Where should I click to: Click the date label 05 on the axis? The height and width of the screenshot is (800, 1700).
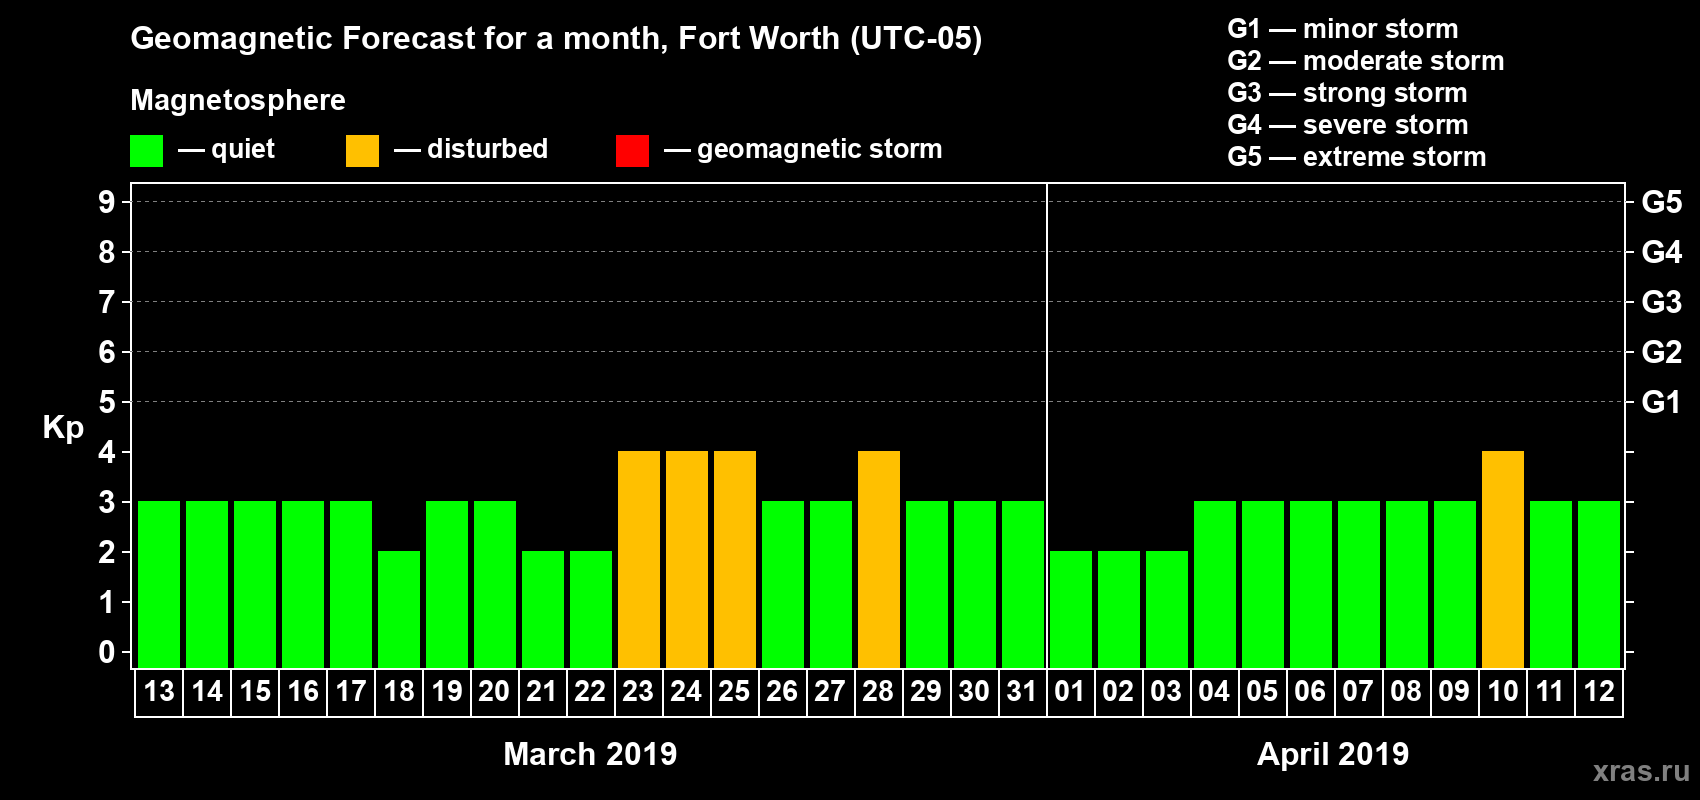point(1262,692)
